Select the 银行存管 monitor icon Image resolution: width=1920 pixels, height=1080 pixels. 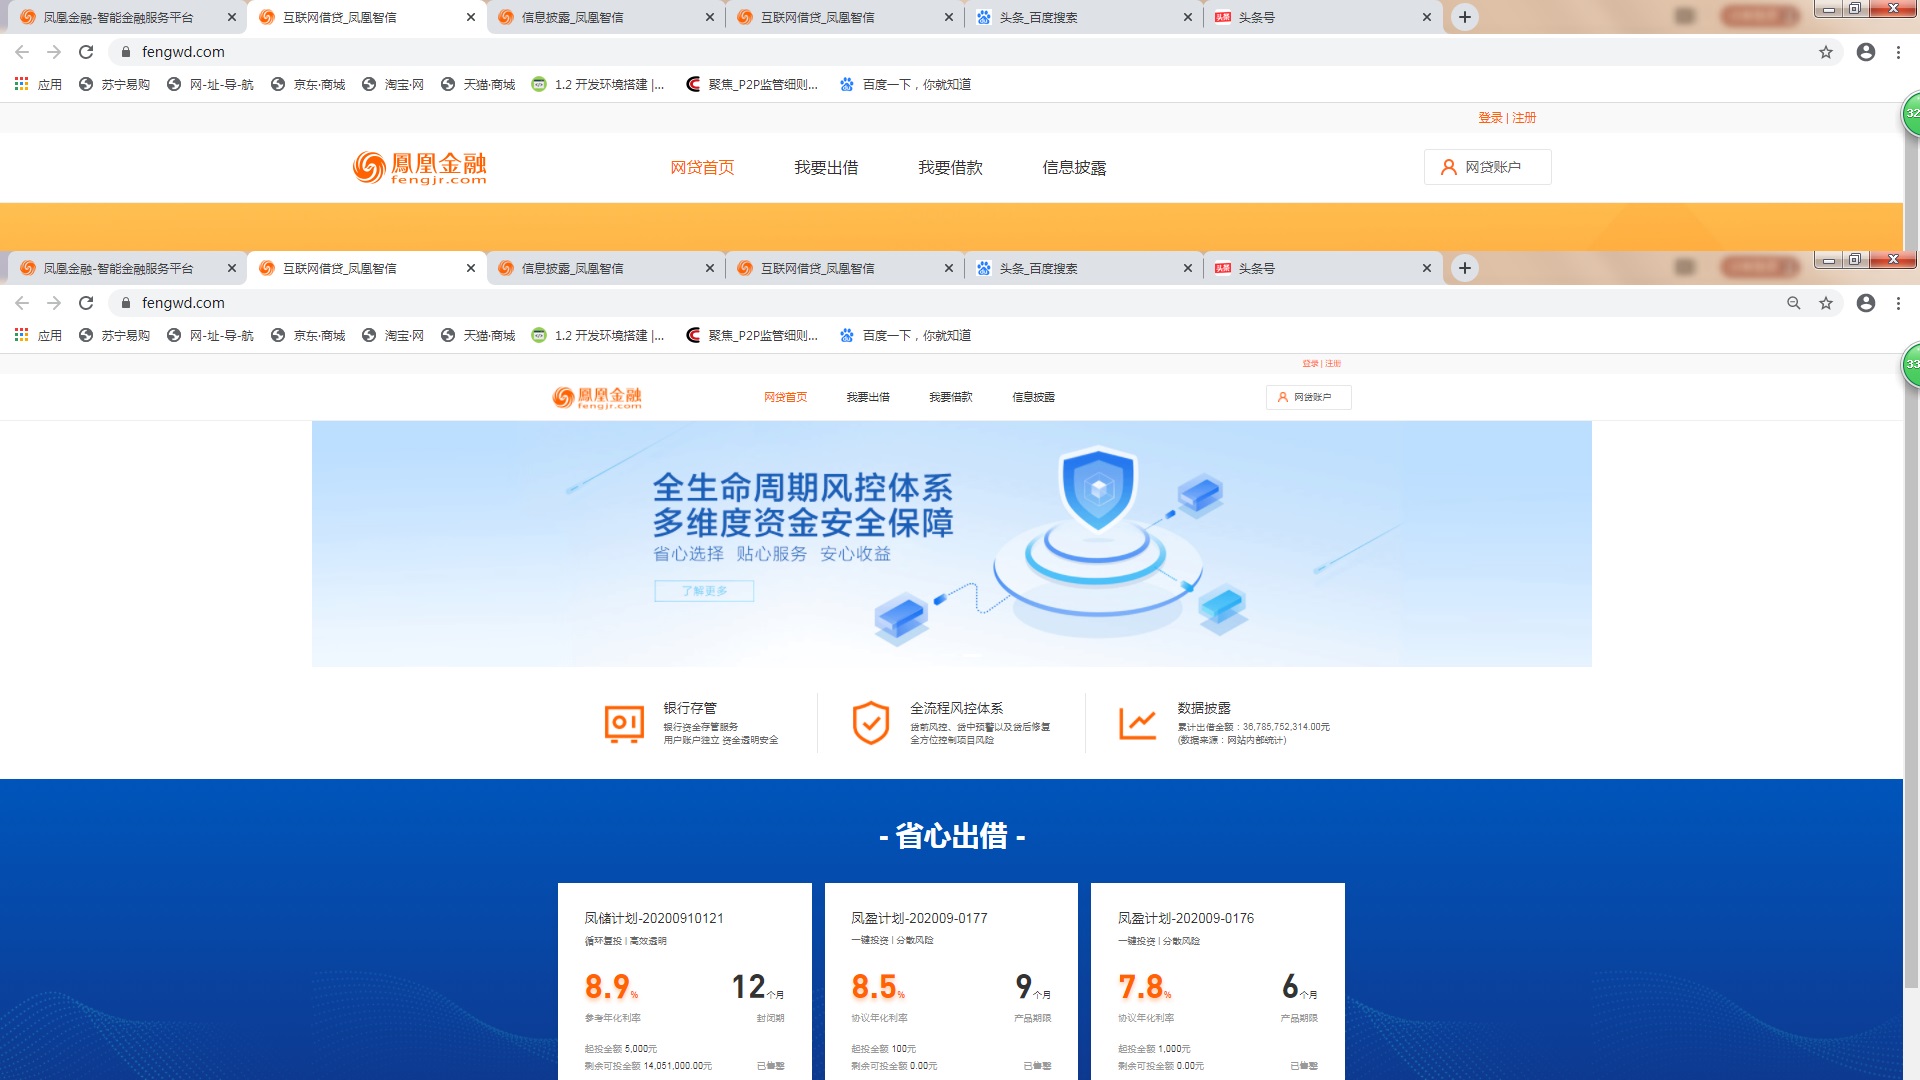coord(622,722)
